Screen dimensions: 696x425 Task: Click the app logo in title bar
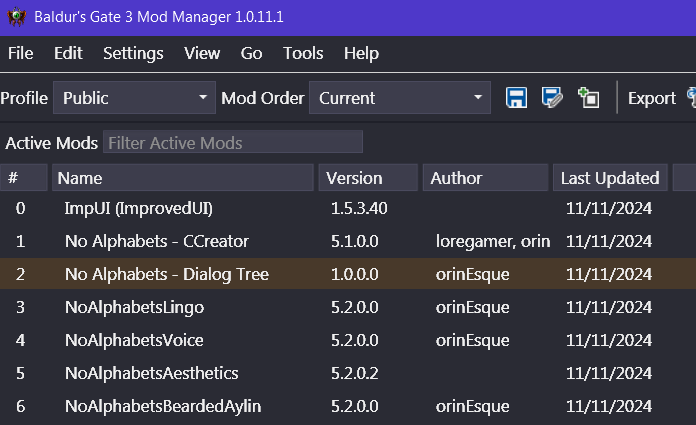click(x=17, y=17)
